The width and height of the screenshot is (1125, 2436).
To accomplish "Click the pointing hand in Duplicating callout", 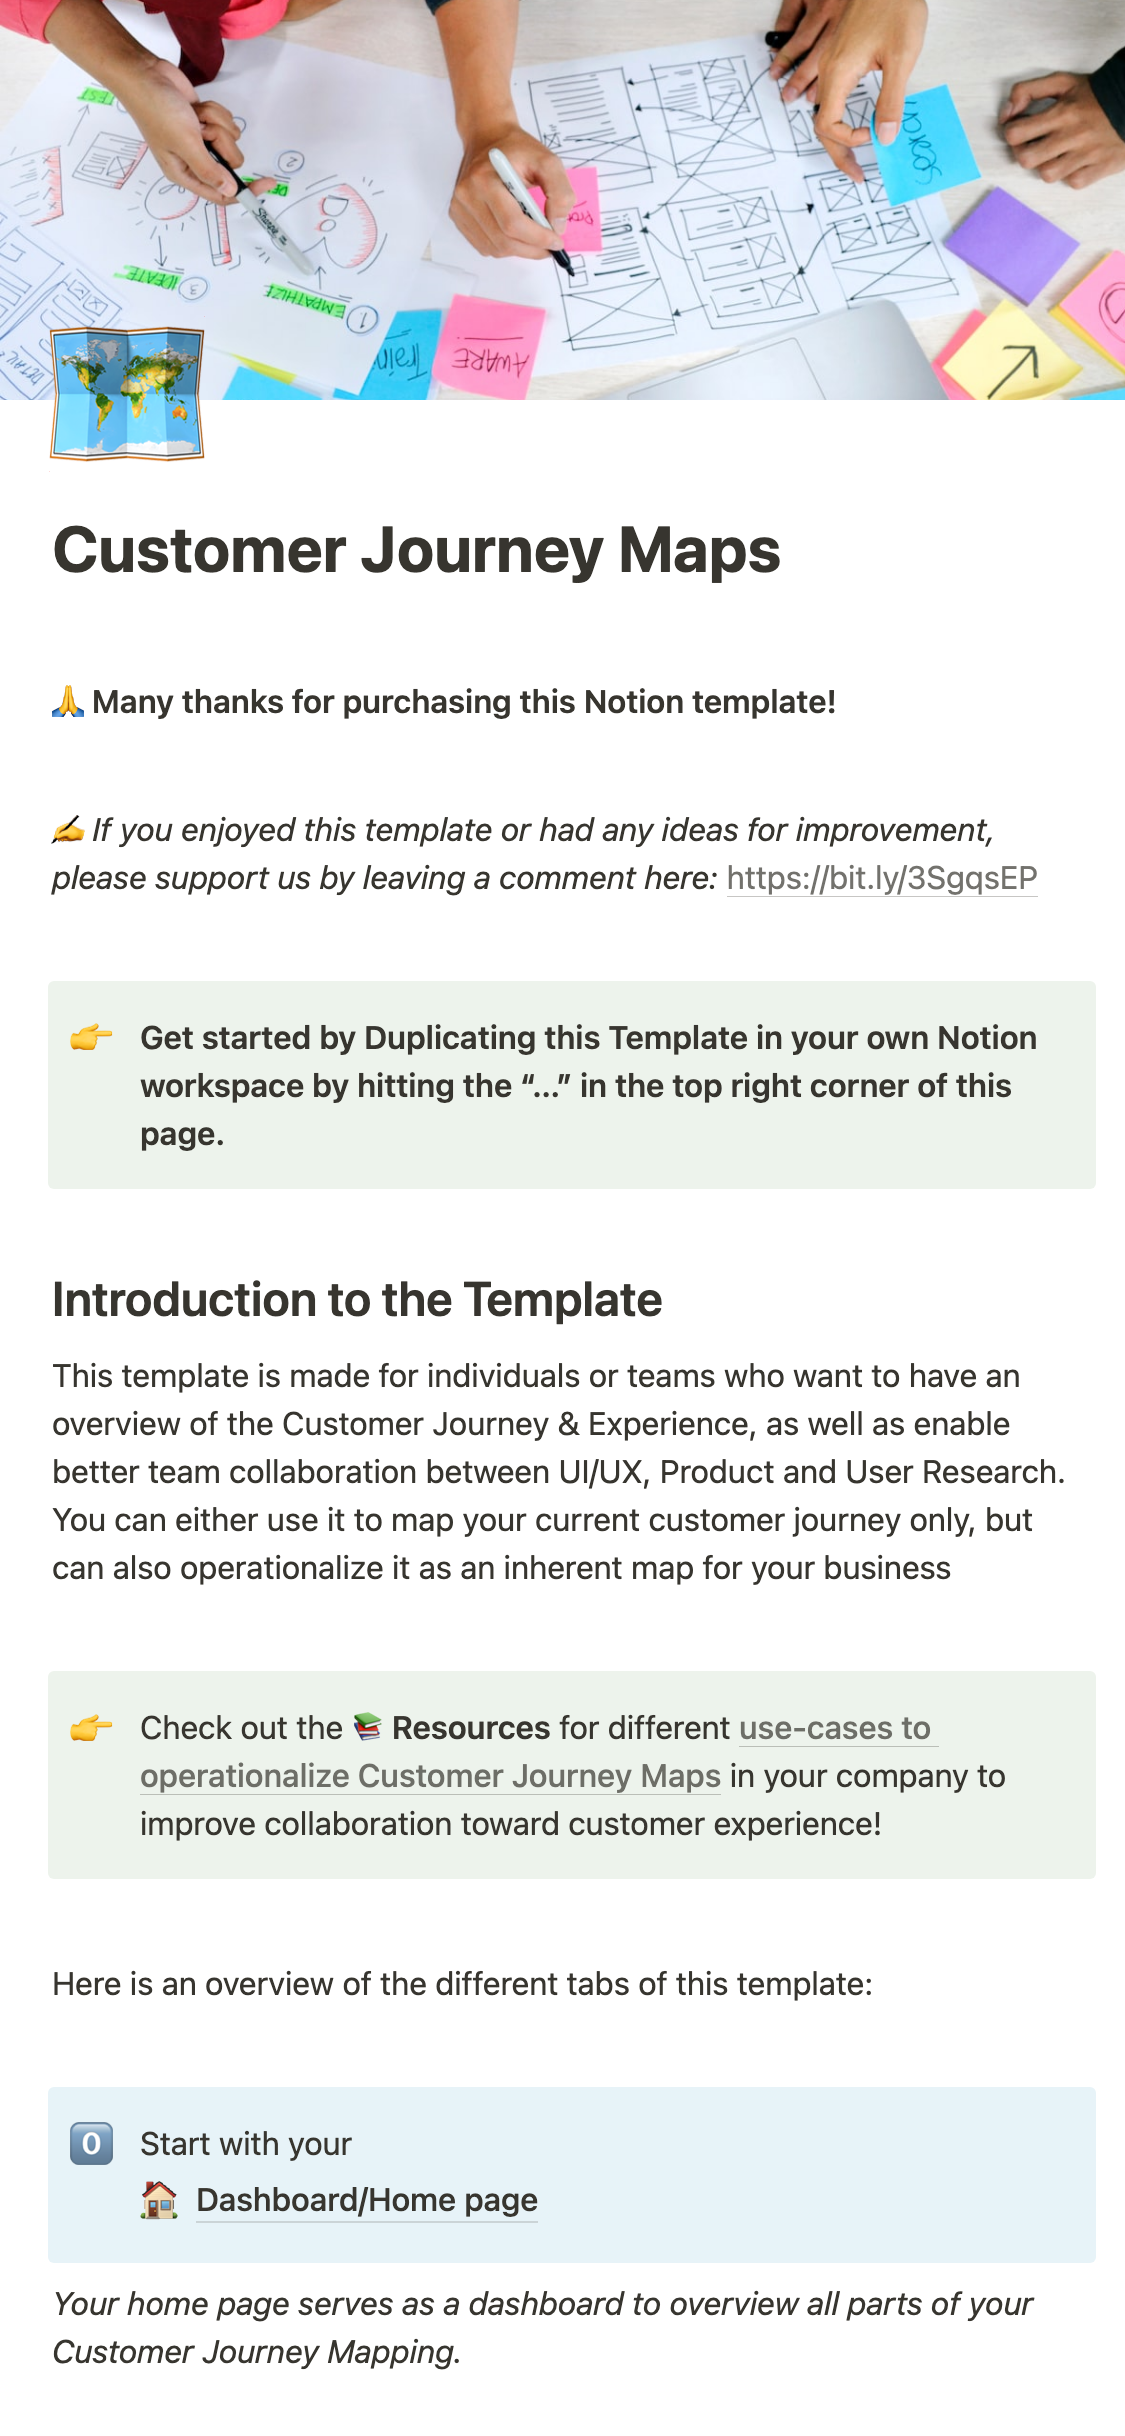I will pos(91,1038).
